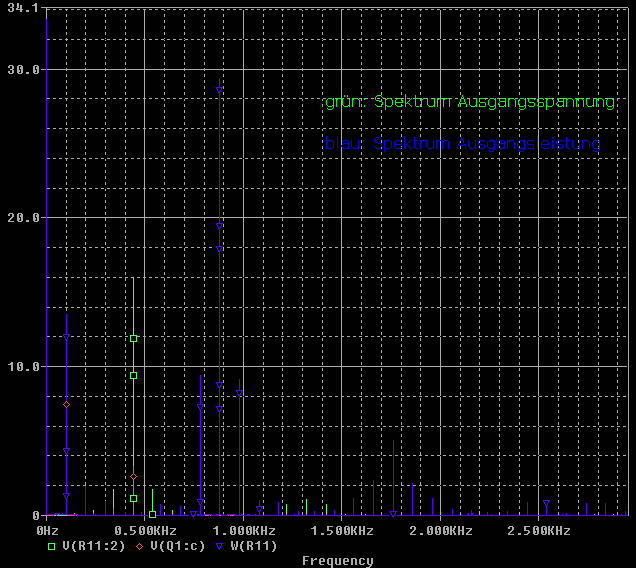
Task: Click the 30.0 y-axis label
Action: click(x=24, y=70)
